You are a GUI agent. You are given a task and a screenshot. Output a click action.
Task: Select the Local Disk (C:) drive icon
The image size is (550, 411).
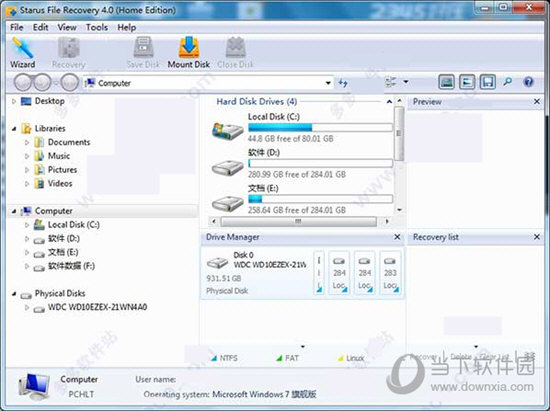228,131
